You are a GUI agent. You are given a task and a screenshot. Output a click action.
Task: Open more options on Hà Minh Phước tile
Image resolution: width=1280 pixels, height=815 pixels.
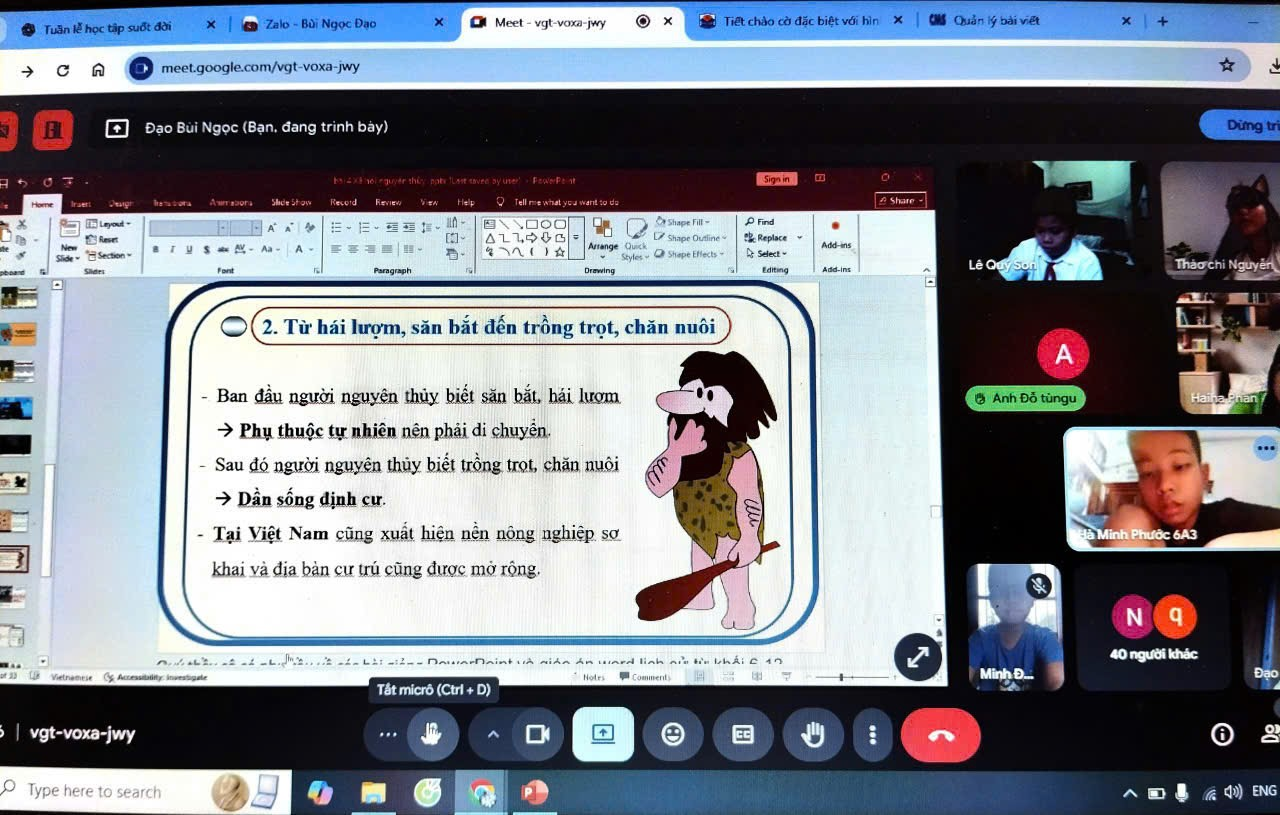tap(1265, 449)
